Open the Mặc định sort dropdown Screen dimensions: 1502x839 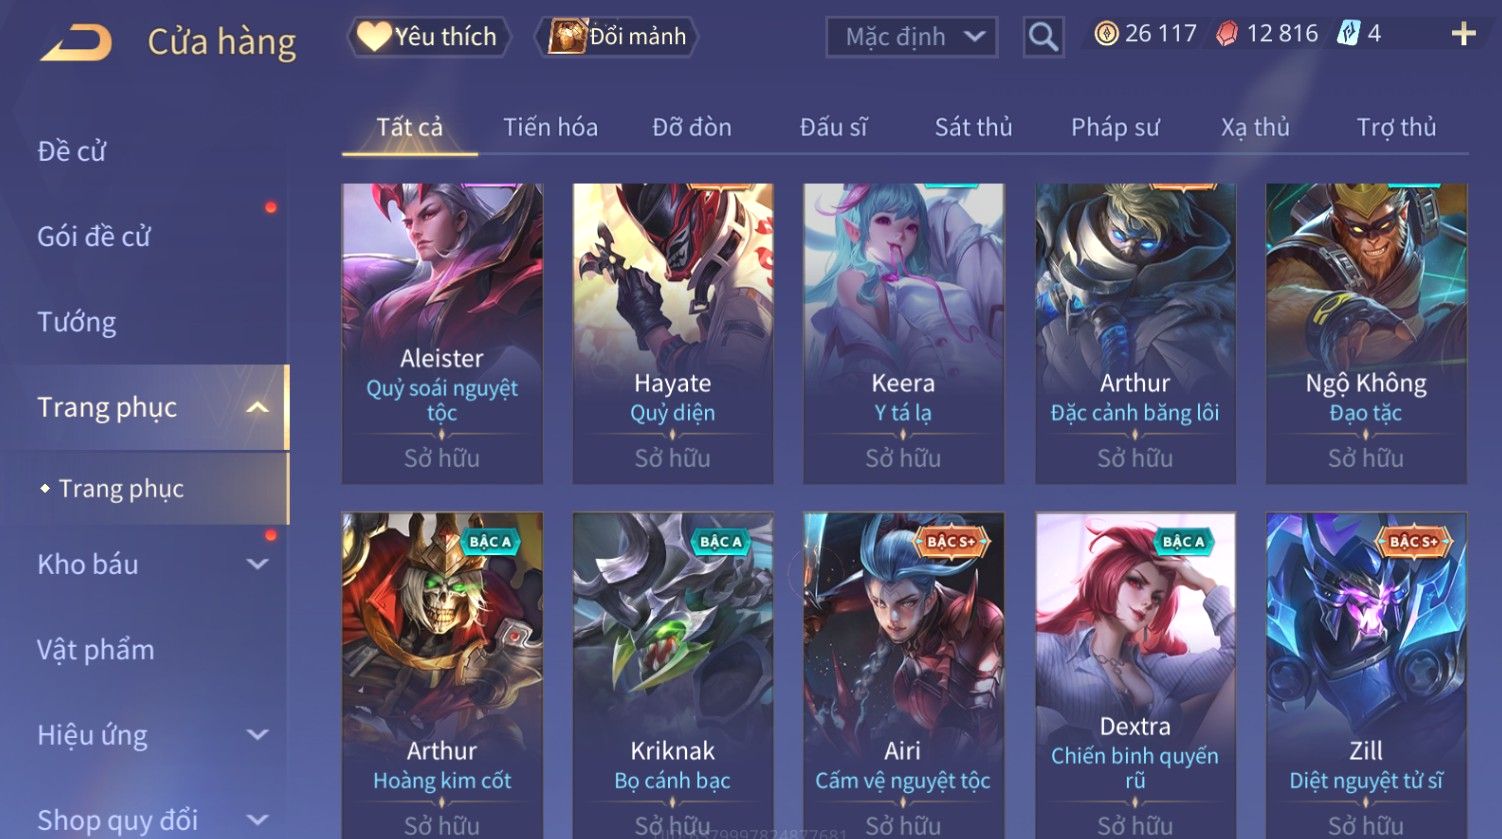[x=912, y=38]
